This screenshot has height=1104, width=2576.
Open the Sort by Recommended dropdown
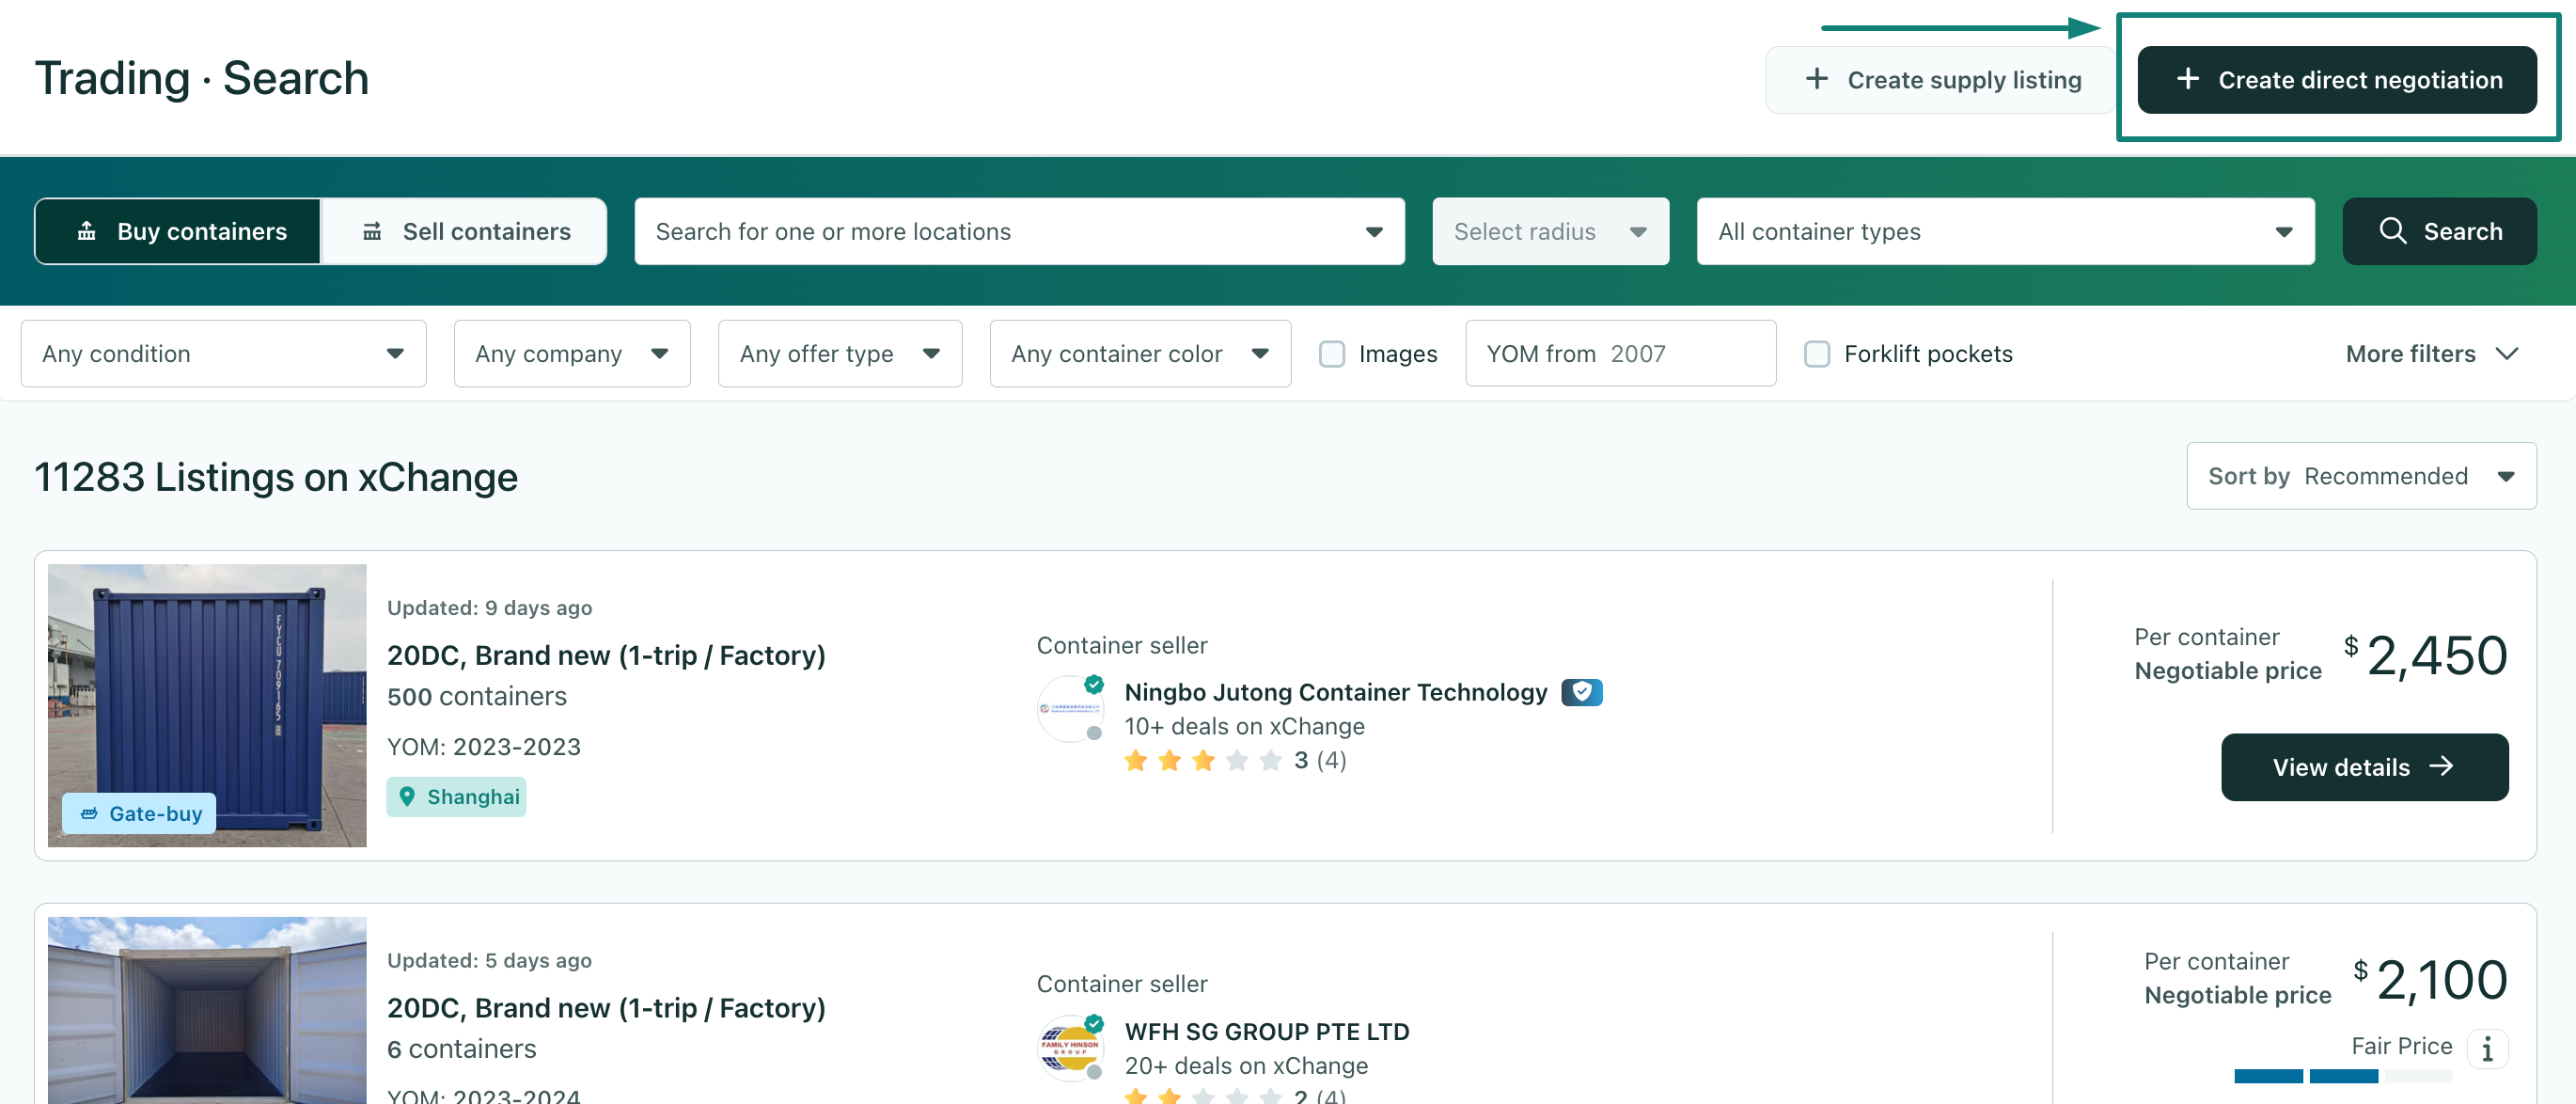coord(2361,476)
